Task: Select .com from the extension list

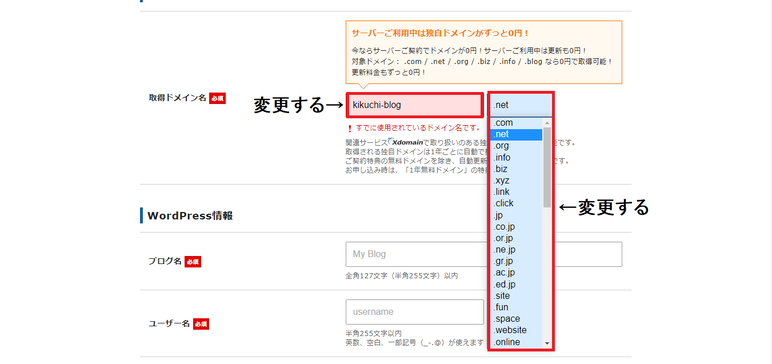Action: pos(516,123)
